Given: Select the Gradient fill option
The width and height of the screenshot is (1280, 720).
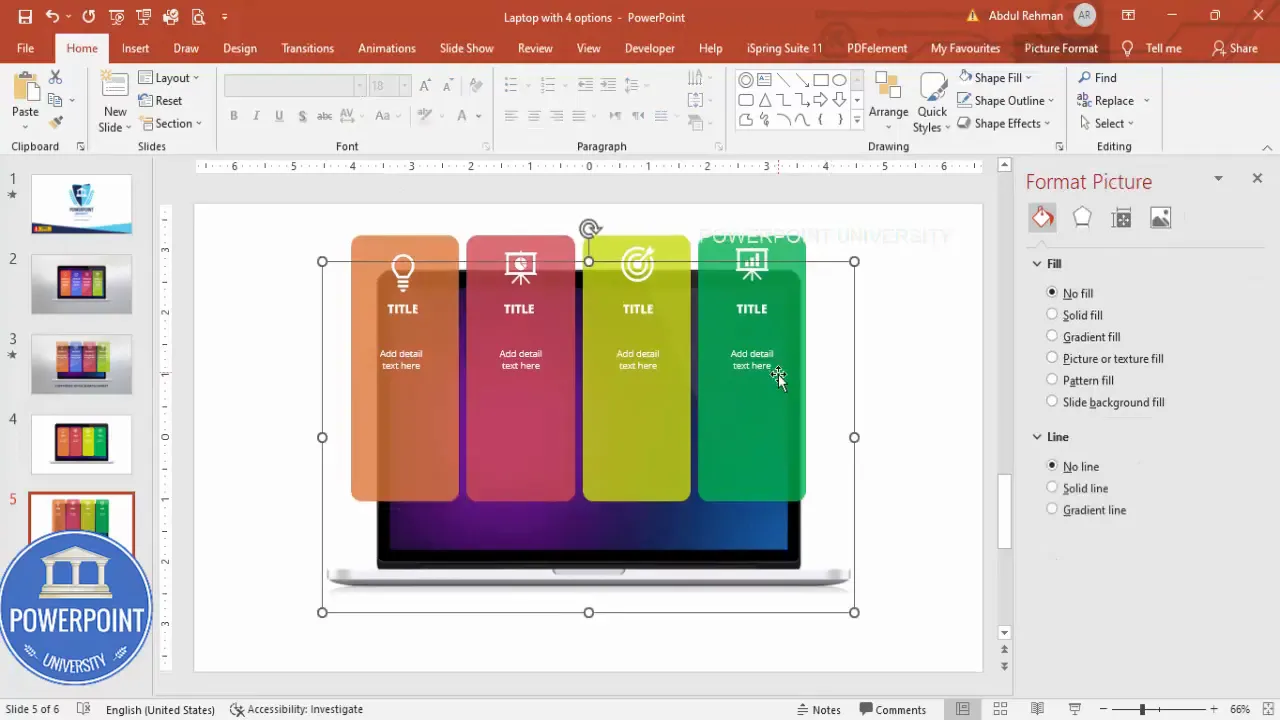Looking at the screenshot, I should click(x=1052, y=336).
